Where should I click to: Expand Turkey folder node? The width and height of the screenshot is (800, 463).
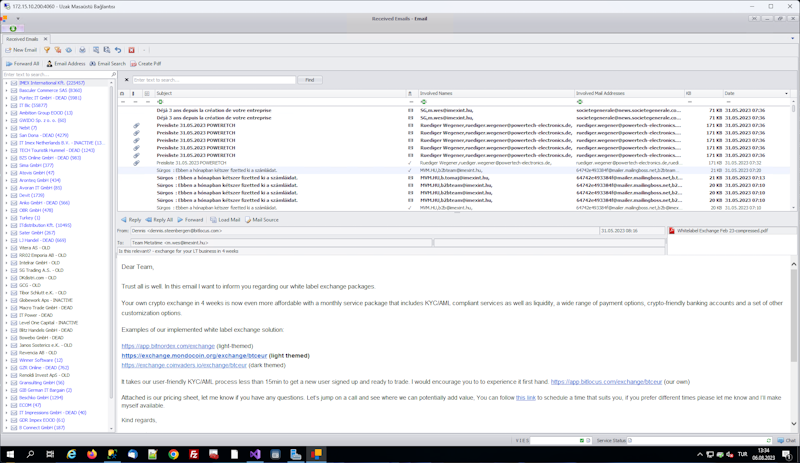7,218
